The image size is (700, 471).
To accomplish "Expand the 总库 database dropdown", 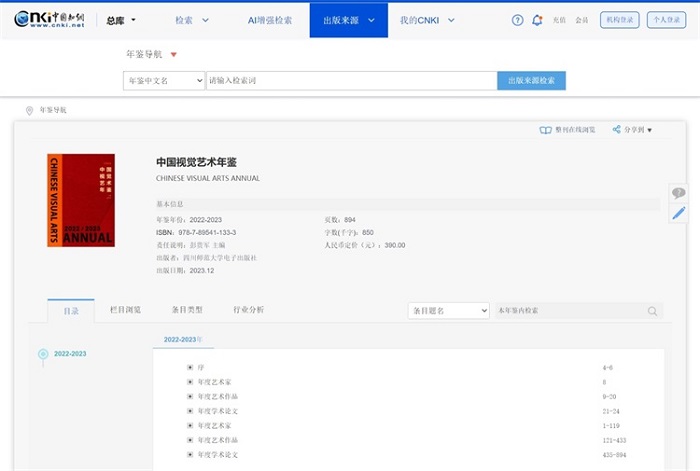I will [x=121, y=20].
